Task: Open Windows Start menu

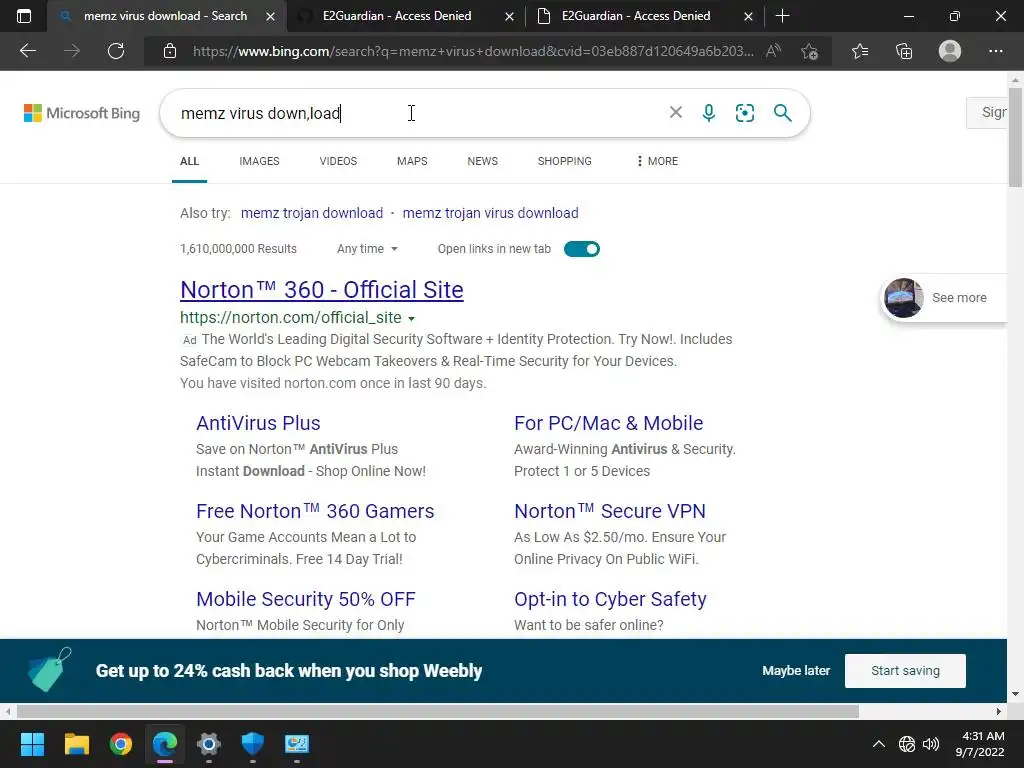Action: (x=32, y=744)
